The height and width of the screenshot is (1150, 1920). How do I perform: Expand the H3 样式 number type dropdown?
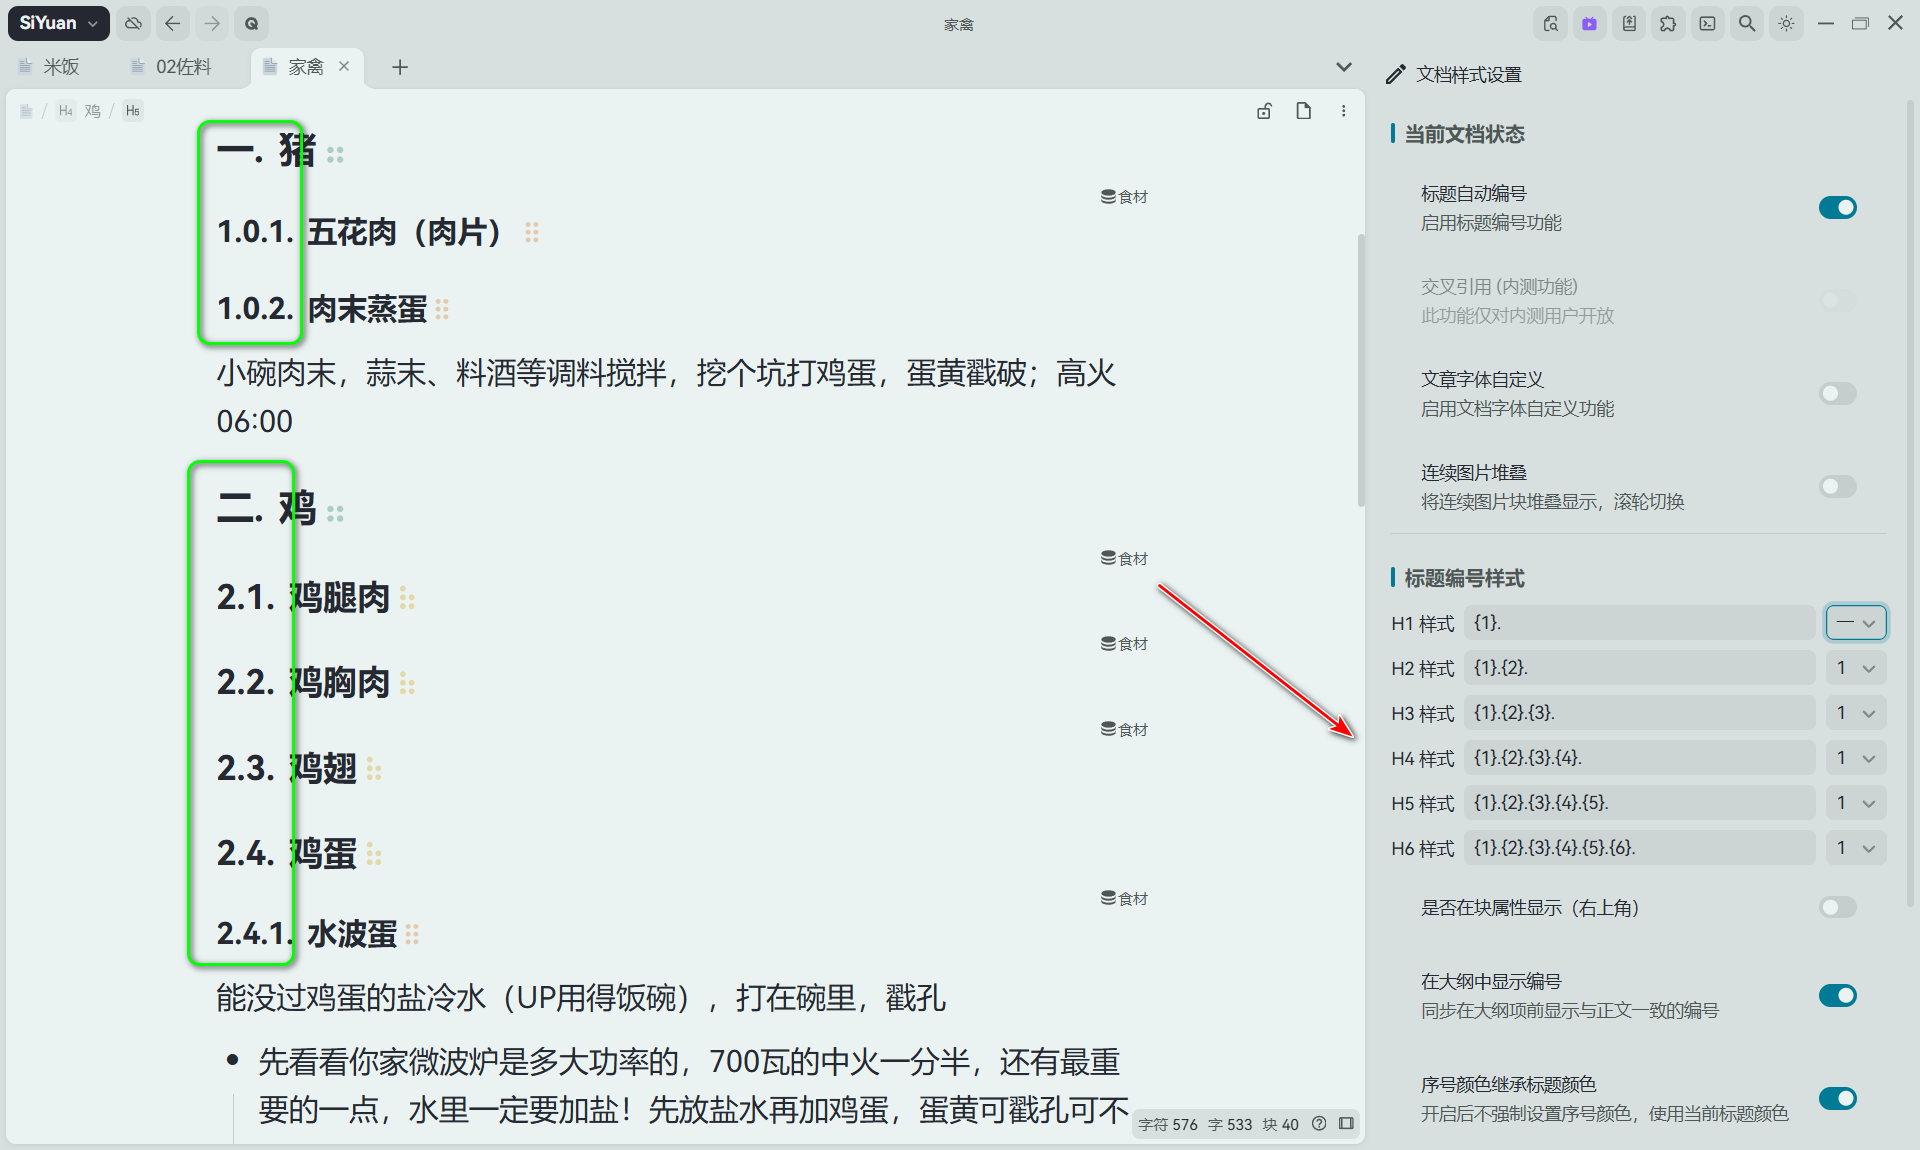1856,713
